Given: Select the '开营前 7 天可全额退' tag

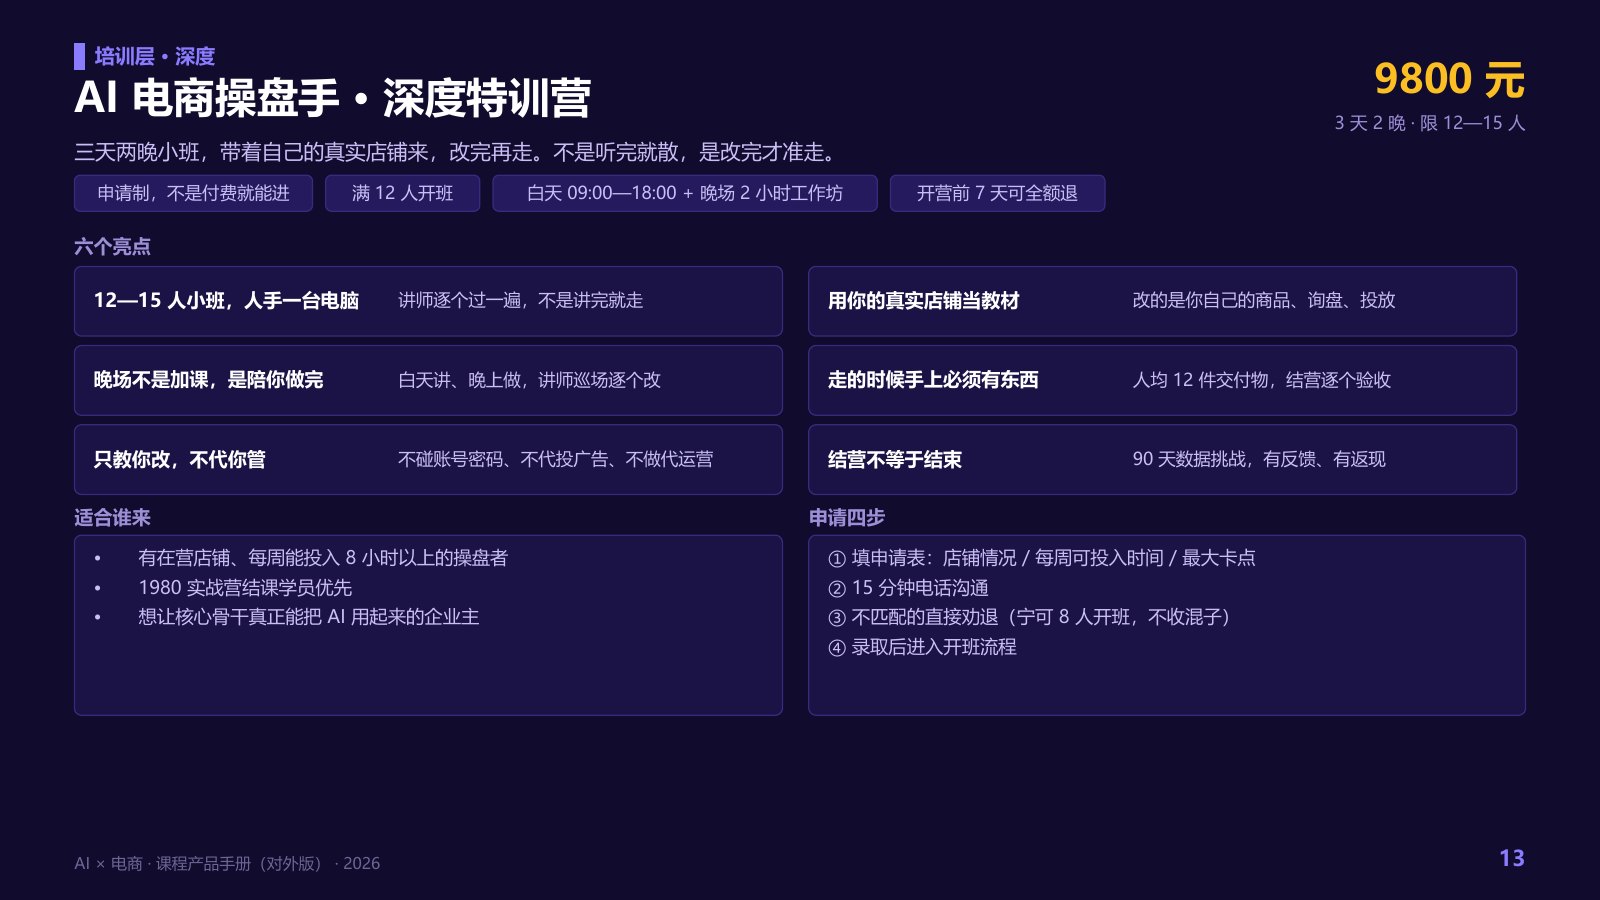Looking at the screenshot, I should 997,193.
